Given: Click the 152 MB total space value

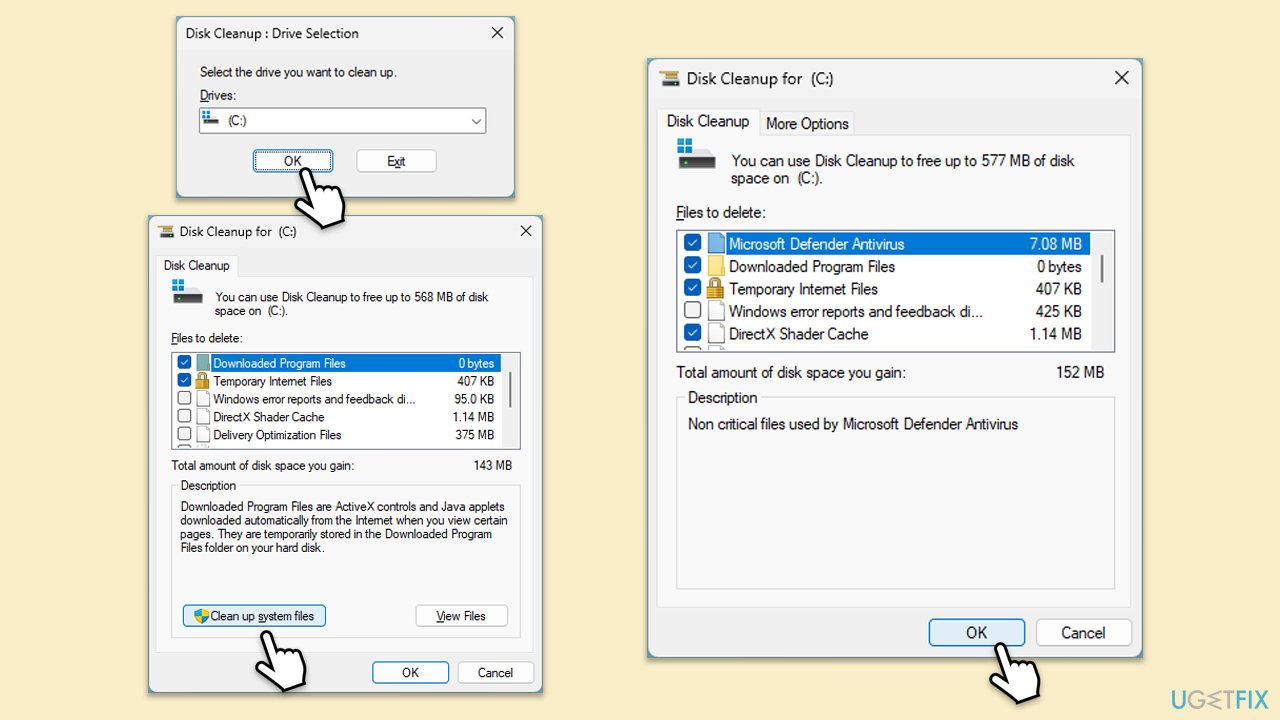Looking at the screenshot, I should coord(1080,372).
